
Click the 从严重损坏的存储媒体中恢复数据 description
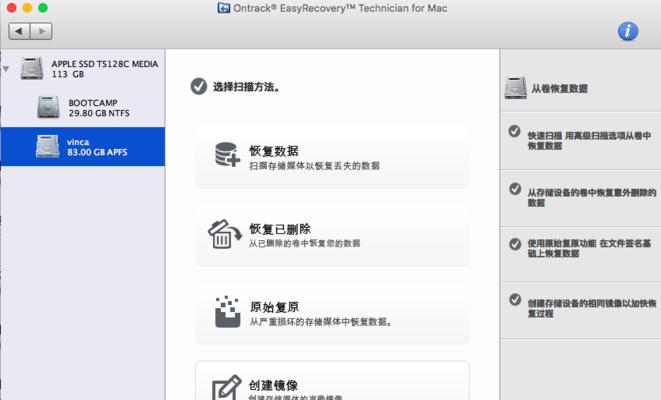321,322
